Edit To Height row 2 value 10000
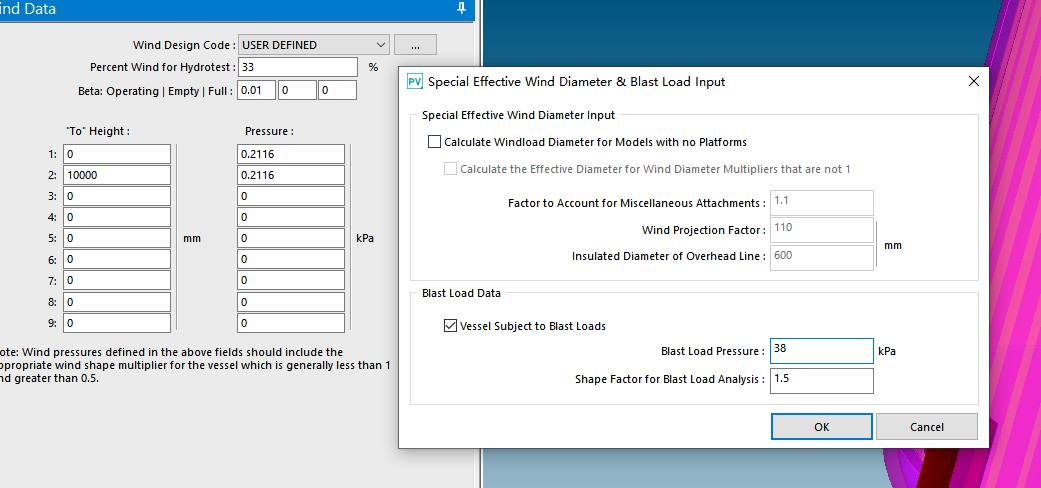The width and height of the screenshot is (1041, 488). [x=117, y=175]
